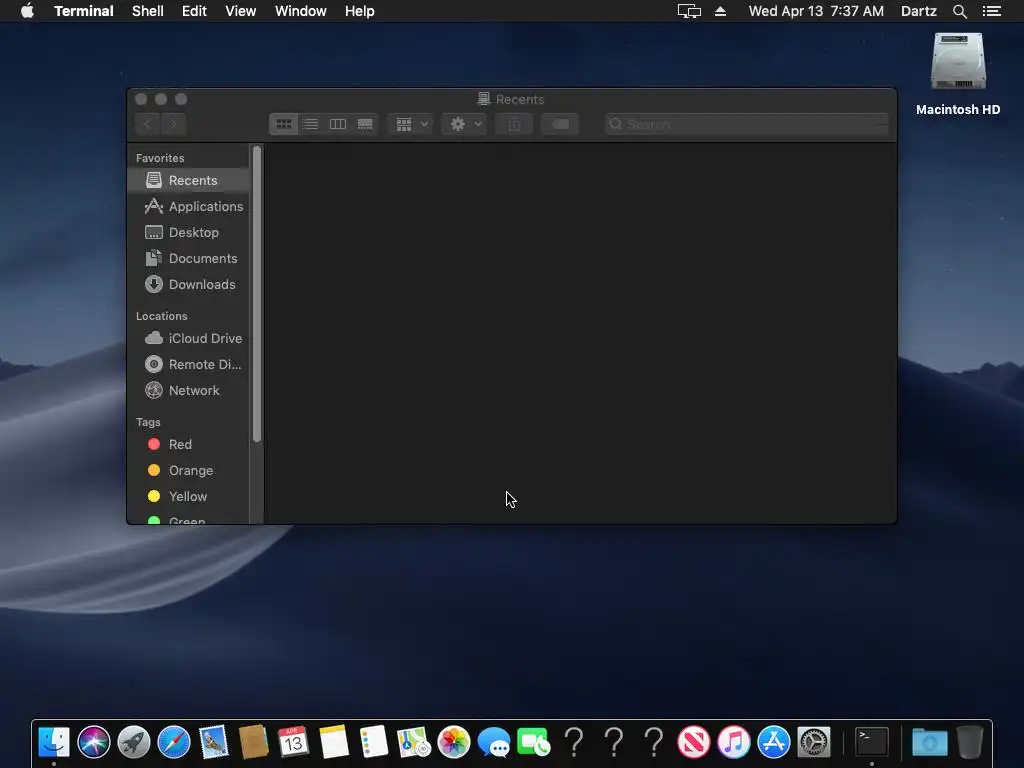This screenshot has width=1024, height=768.
Task: Open the Window menu
Action: [300, 11]
